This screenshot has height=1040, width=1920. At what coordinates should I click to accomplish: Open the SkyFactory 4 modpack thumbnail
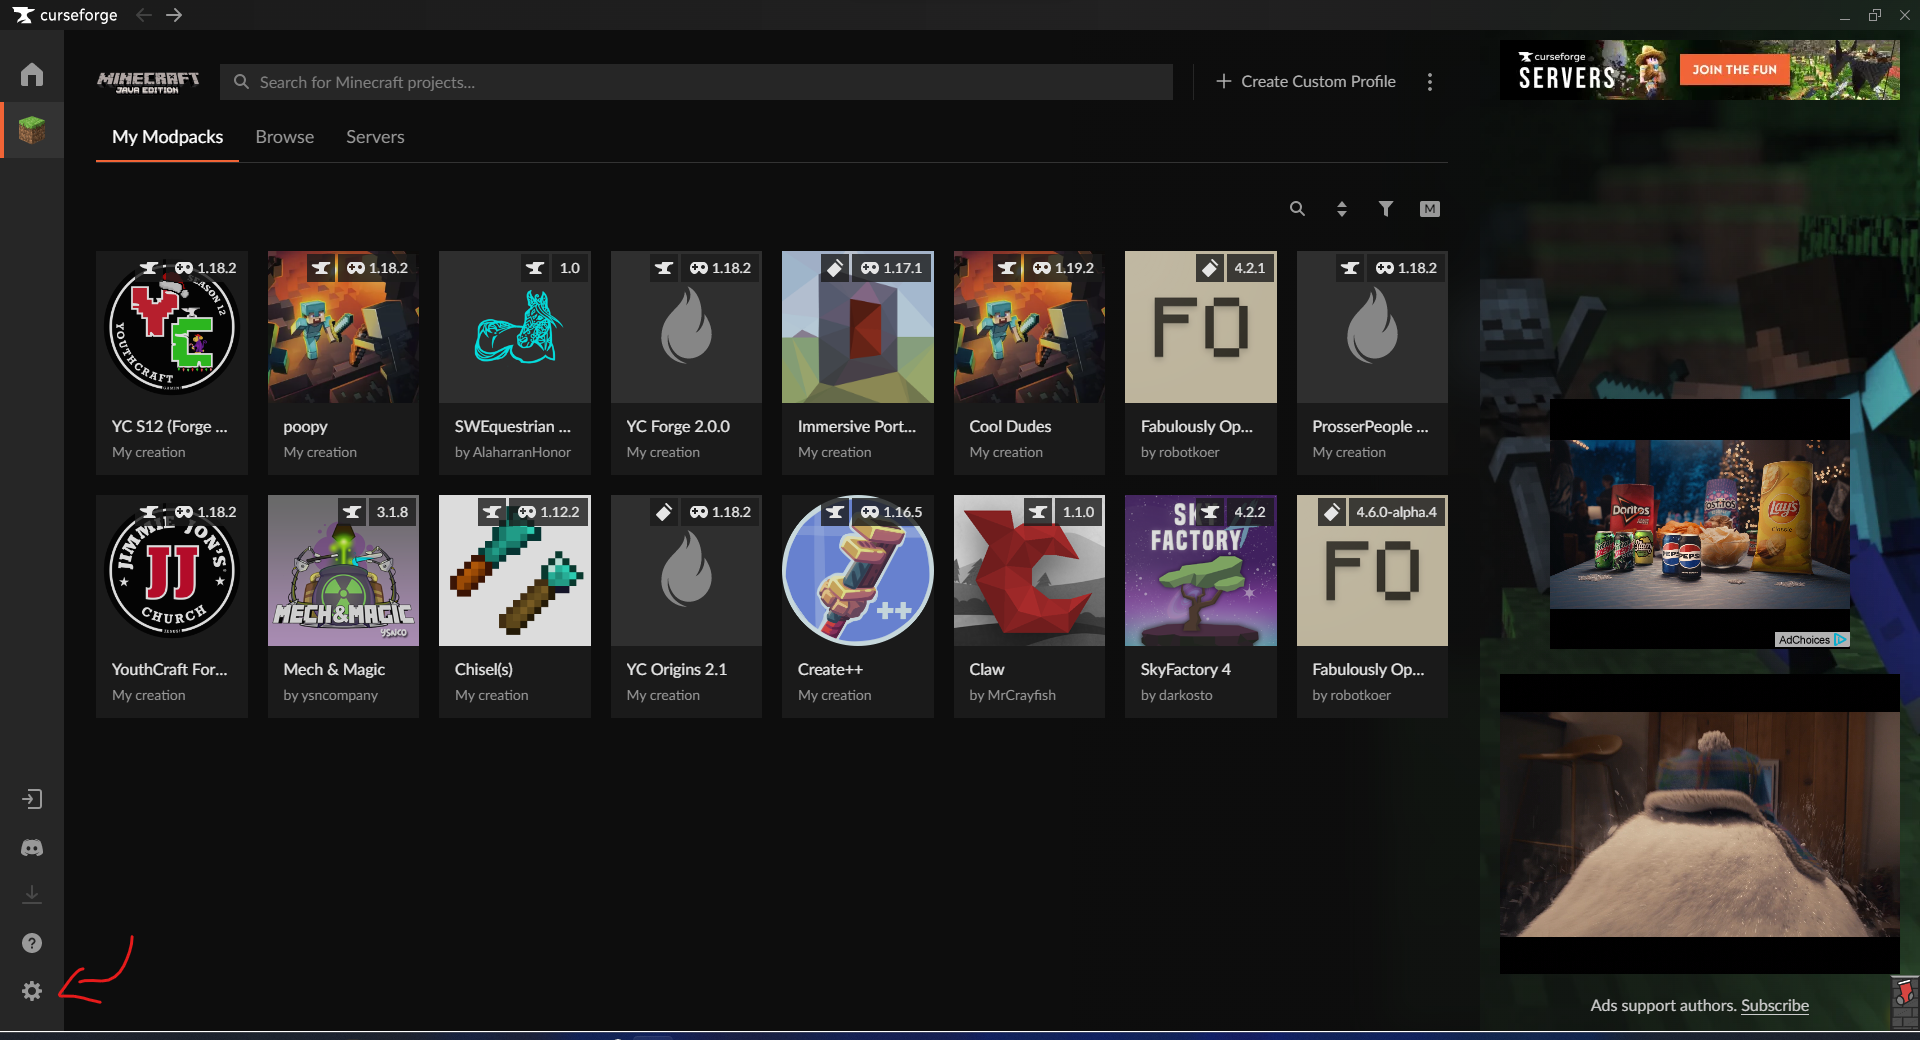[1200, 571]
